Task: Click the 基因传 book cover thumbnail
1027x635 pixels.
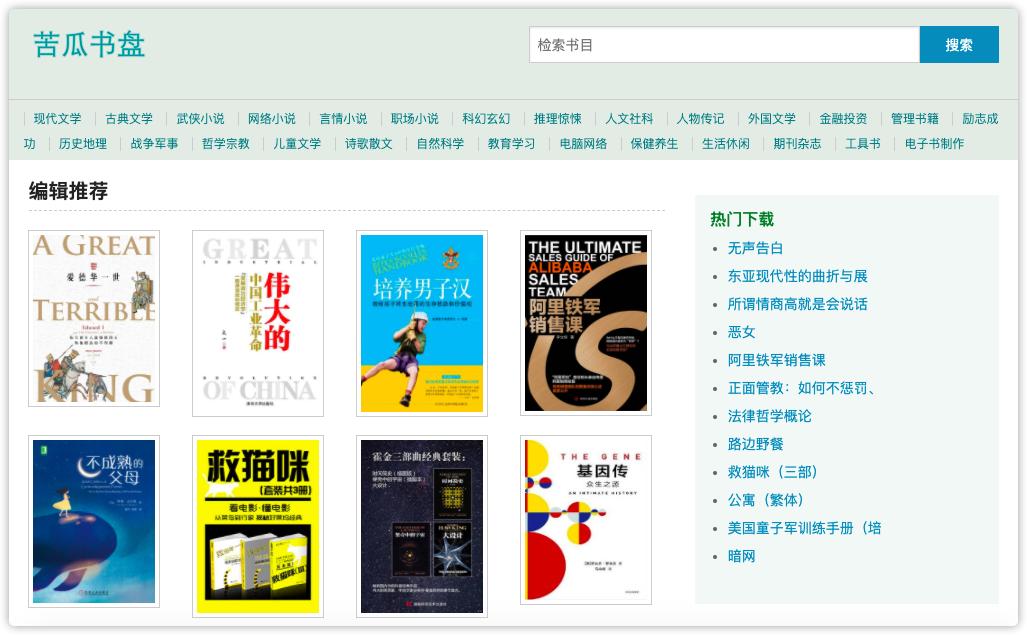Action: coord(586,520)
